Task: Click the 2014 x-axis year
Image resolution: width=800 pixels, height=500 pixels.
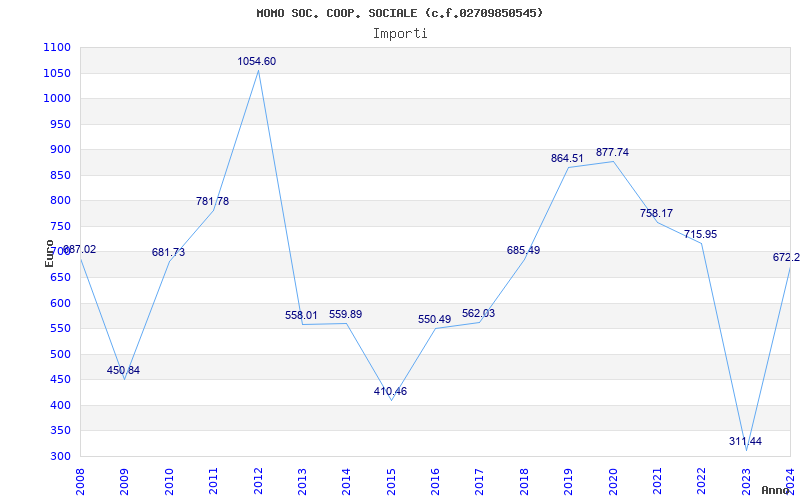Action: pyautogui.click(x=346, y=480)
